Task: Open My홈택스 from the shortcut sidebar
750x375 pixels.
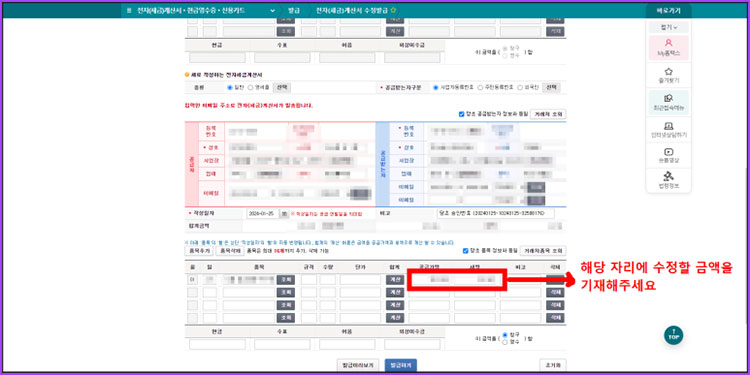Action: (668, 47)
